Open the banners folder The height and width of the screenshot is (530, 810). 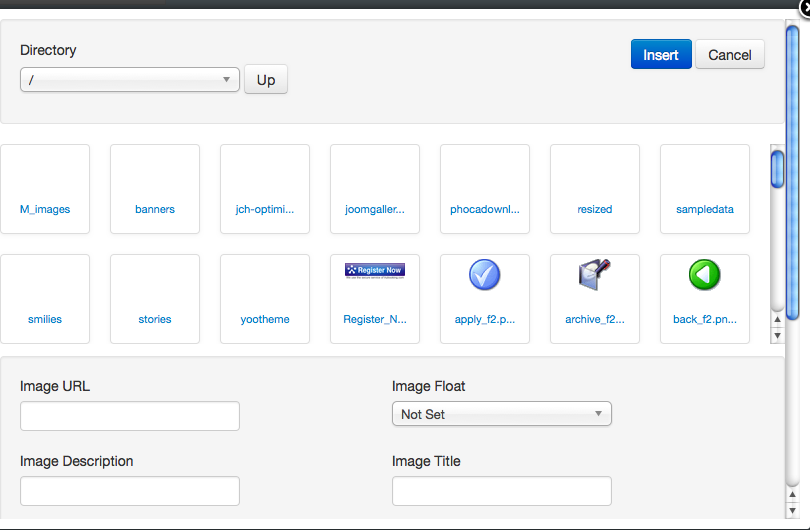tap(155, 190)
